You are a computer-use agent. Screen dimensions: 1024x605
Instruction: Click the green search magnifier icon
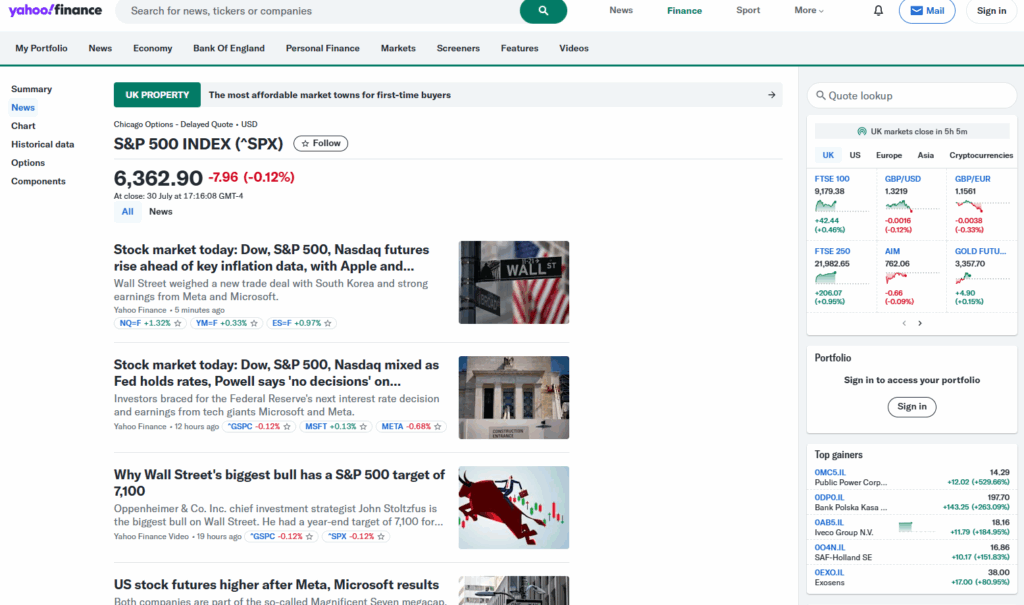click(x=543, y=11)
